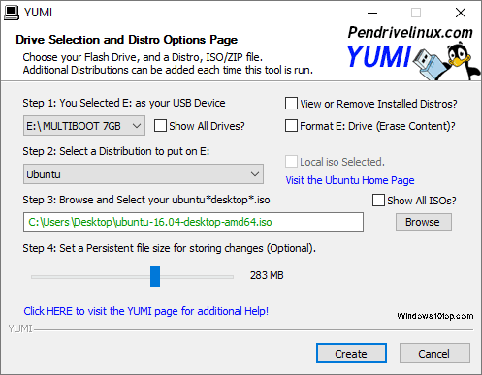Image resolution: width=482 pixels, height=375 pixels.
Task: Click Drive Selection and Distro Options heading
Action: click(x=127, y=40)
